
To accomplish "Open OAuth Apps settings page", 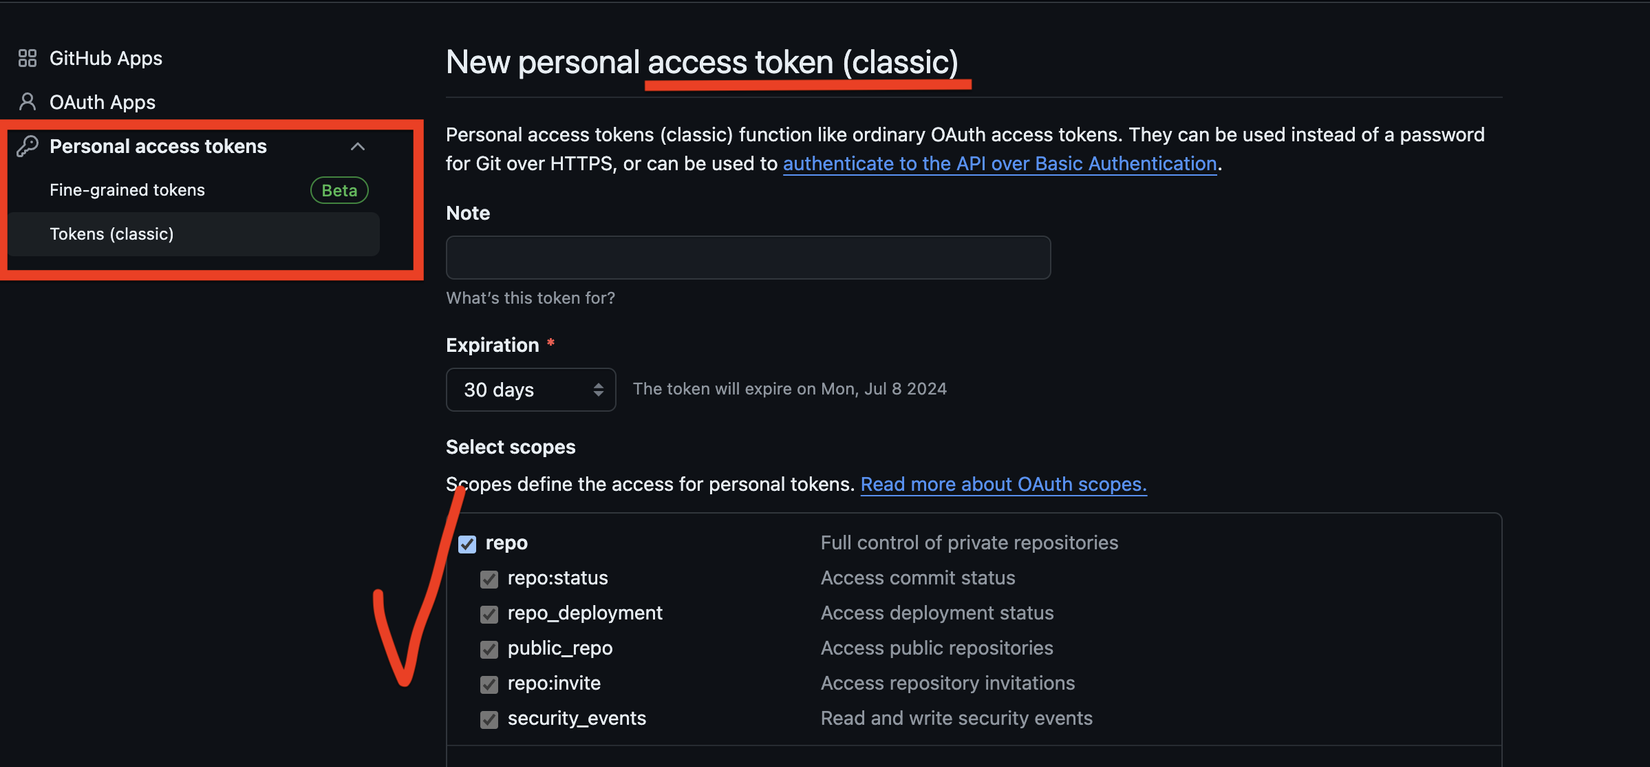I will [x=102, y=102].
